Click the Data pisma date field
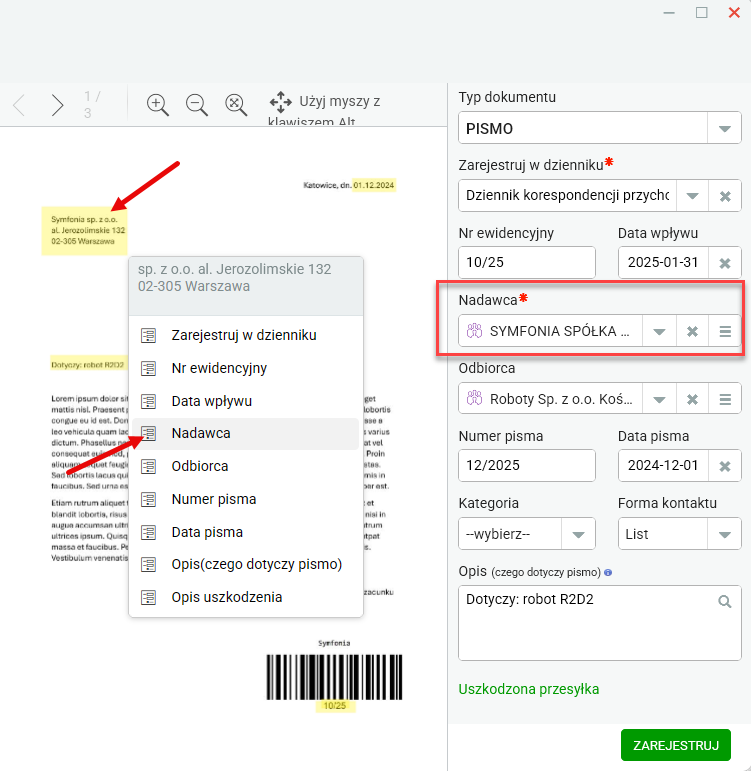751x771 pixels. [x=663, y=466]
